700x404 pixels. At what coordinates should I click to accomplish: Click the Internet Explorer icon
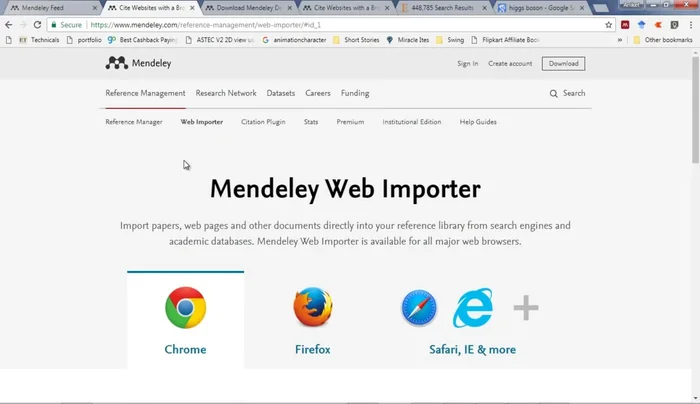[x=473, y=308]
